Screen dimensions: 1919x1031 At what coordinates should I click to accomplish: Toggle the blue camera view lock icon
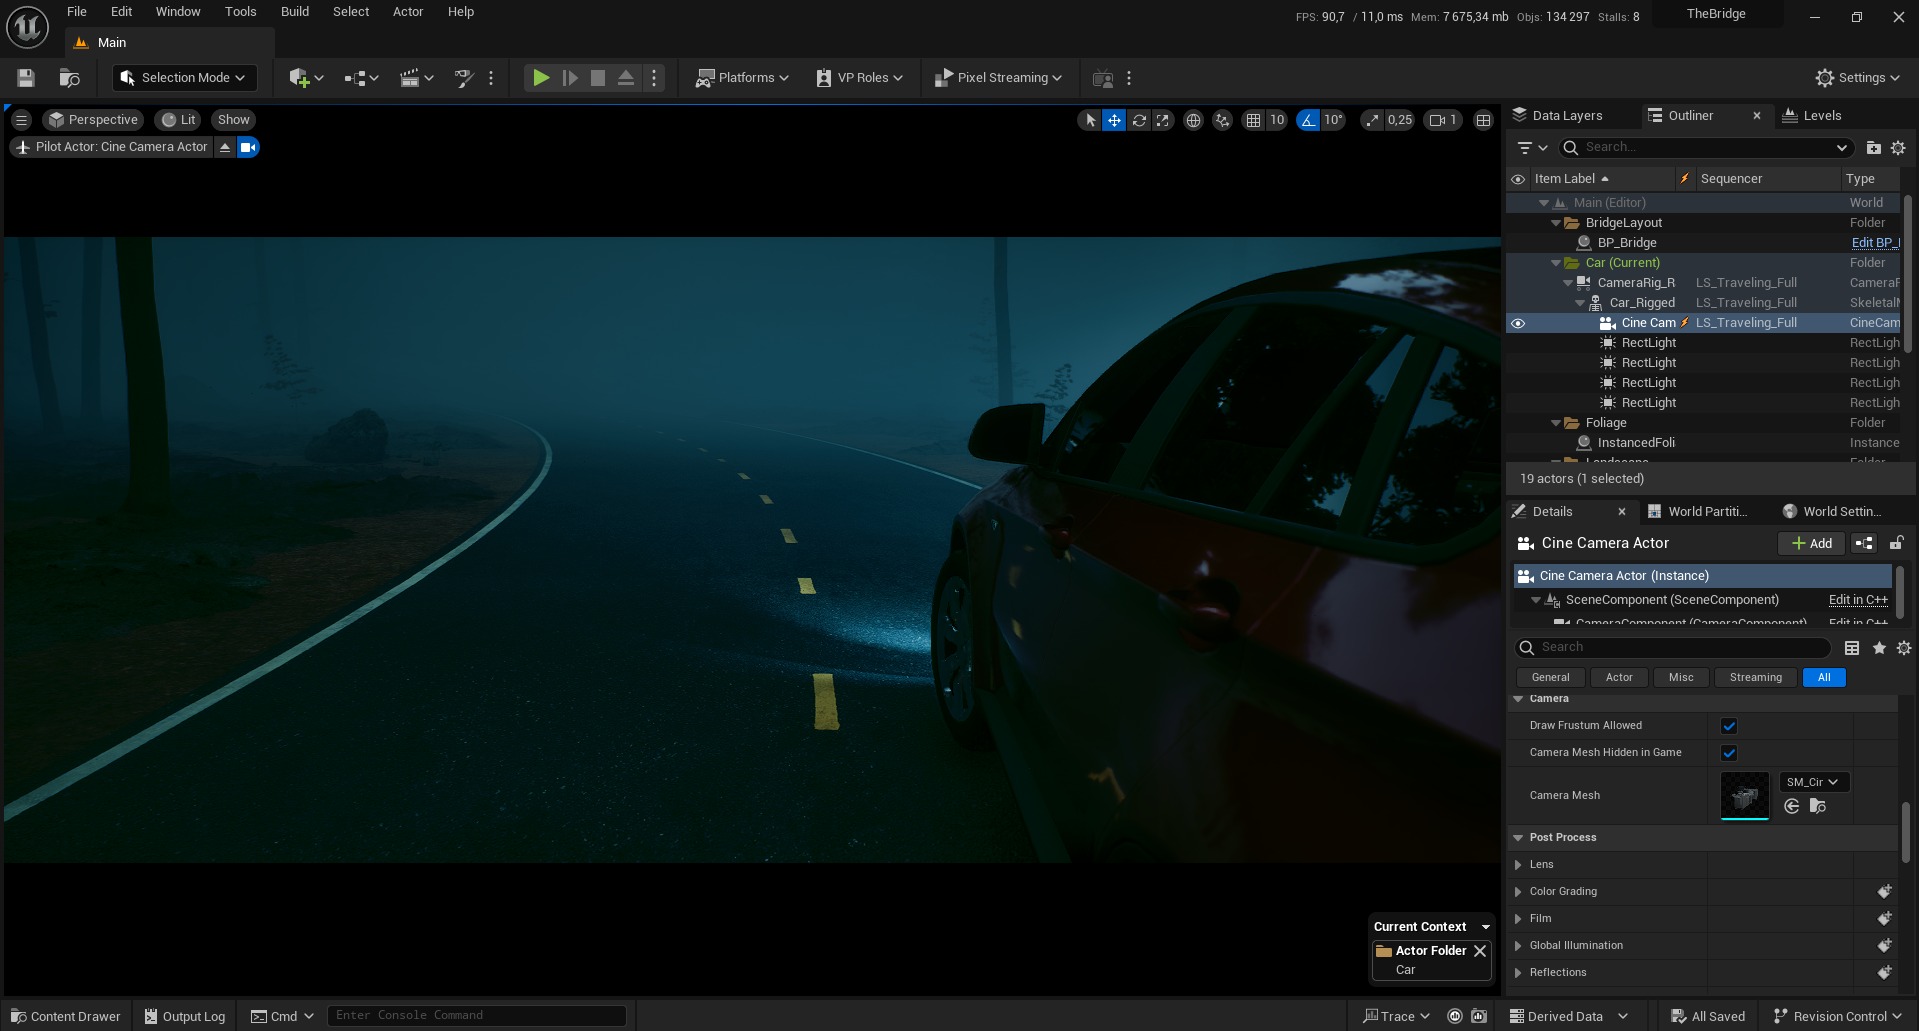point(248,147)
